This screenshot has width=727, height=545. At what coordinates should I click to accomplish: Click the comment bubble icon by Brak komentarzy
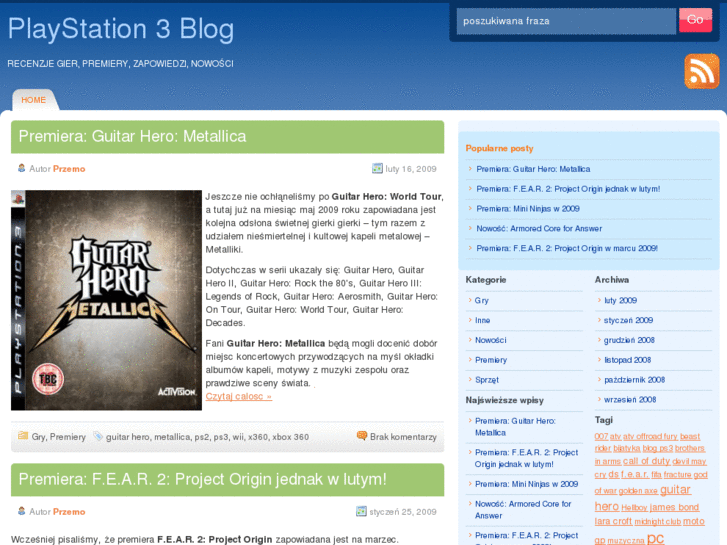point(362,436)
